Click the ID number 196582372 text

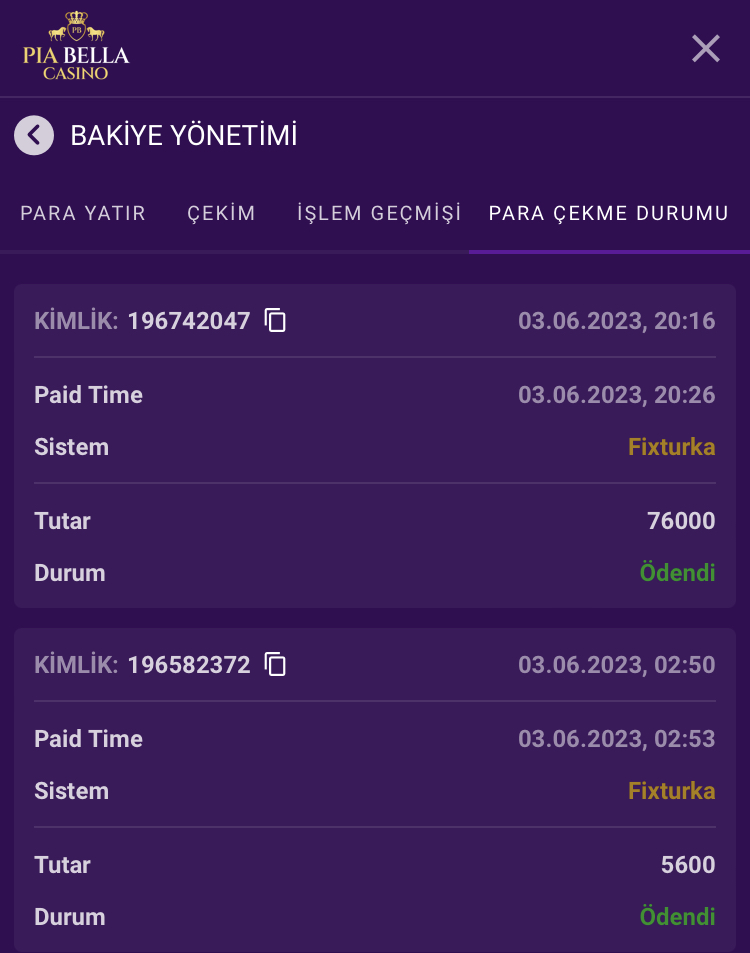click(x=189, y=665)
